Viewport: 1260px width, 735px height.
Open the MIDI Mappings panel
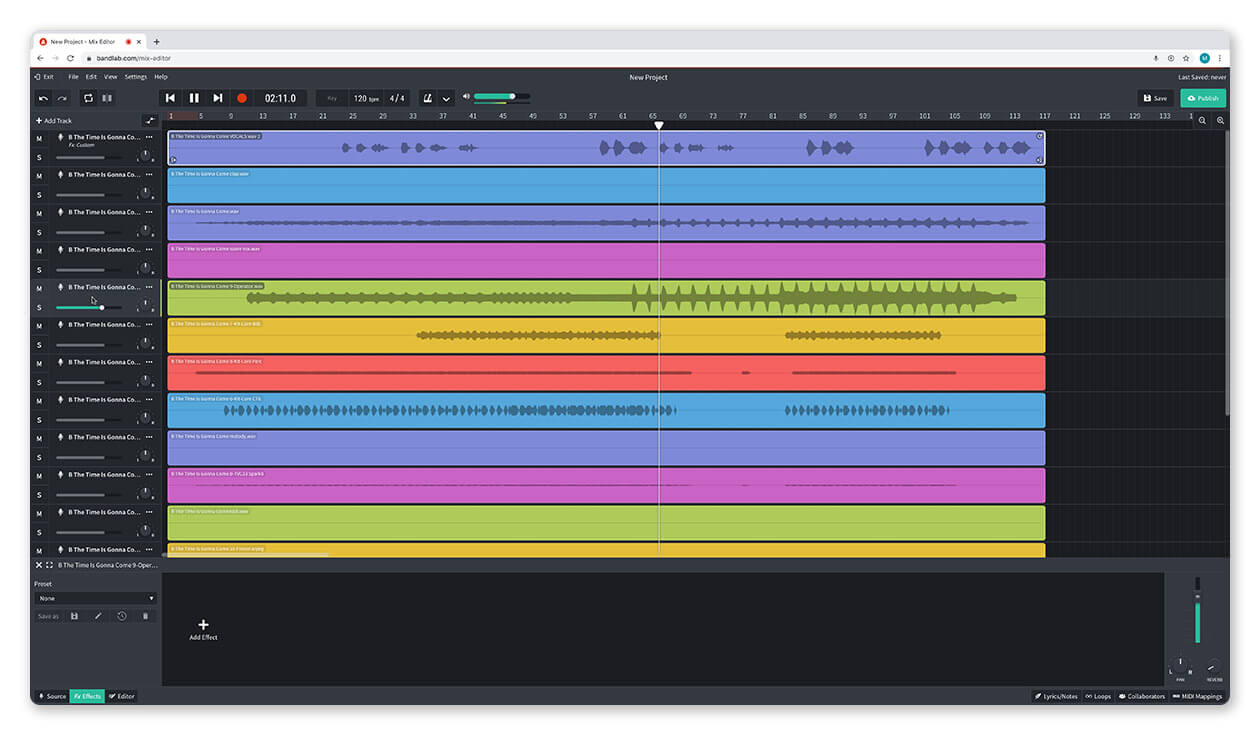coord(1197,696)
